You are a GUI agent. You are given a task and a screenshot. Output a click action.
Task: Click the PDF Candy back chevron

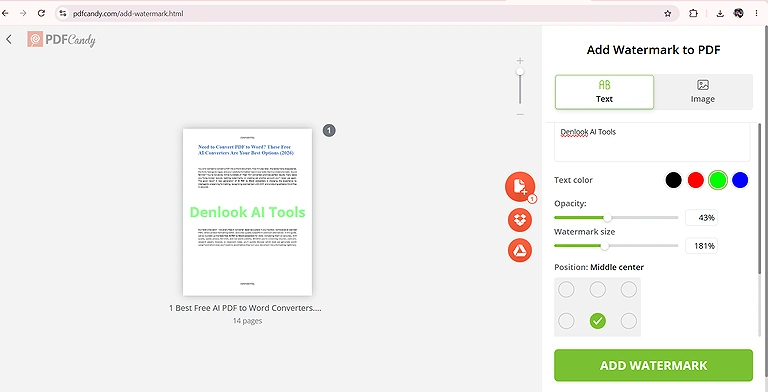(9, 39)
